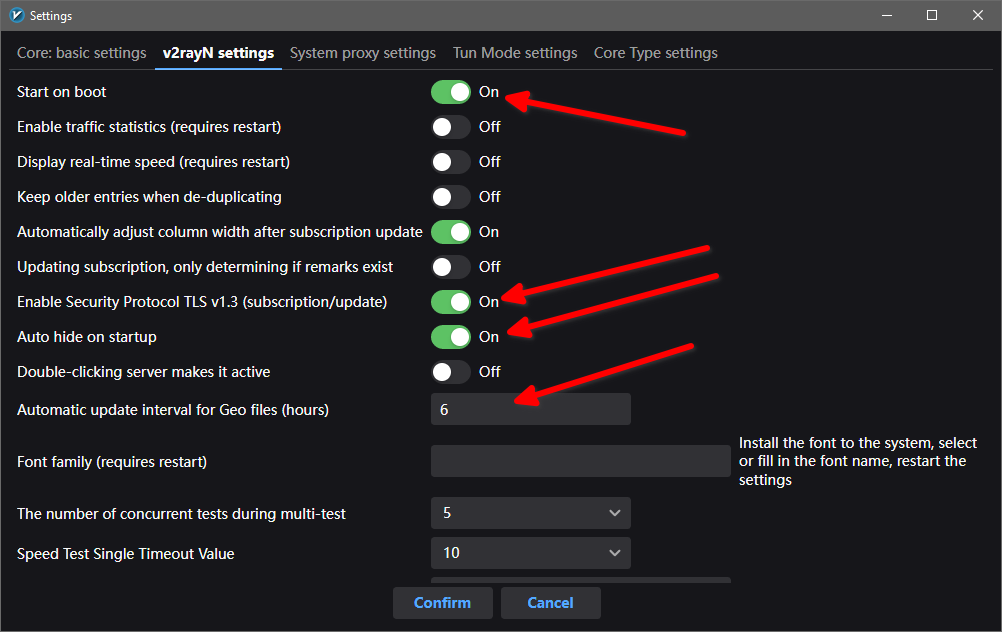Toggle Keep older entries when de-duplicating
This screenshot has width=1002, height=632.
tap(451, 197)
